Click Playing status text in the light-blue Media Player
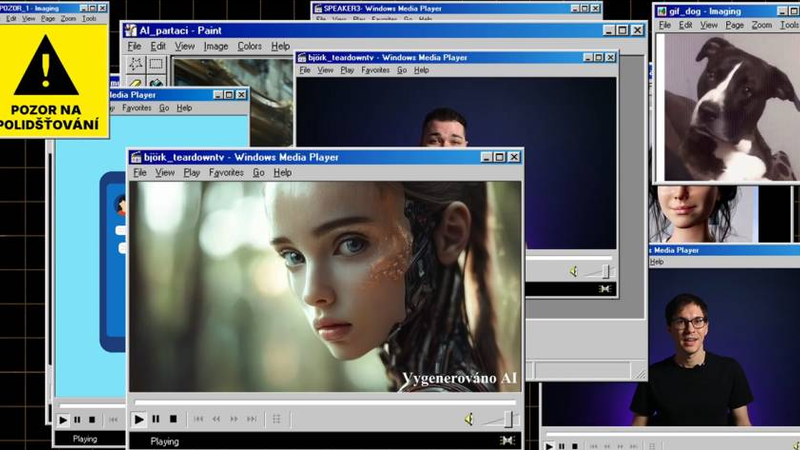The width and height of the screenshot is (800, 450). click(x=85, y=439)
